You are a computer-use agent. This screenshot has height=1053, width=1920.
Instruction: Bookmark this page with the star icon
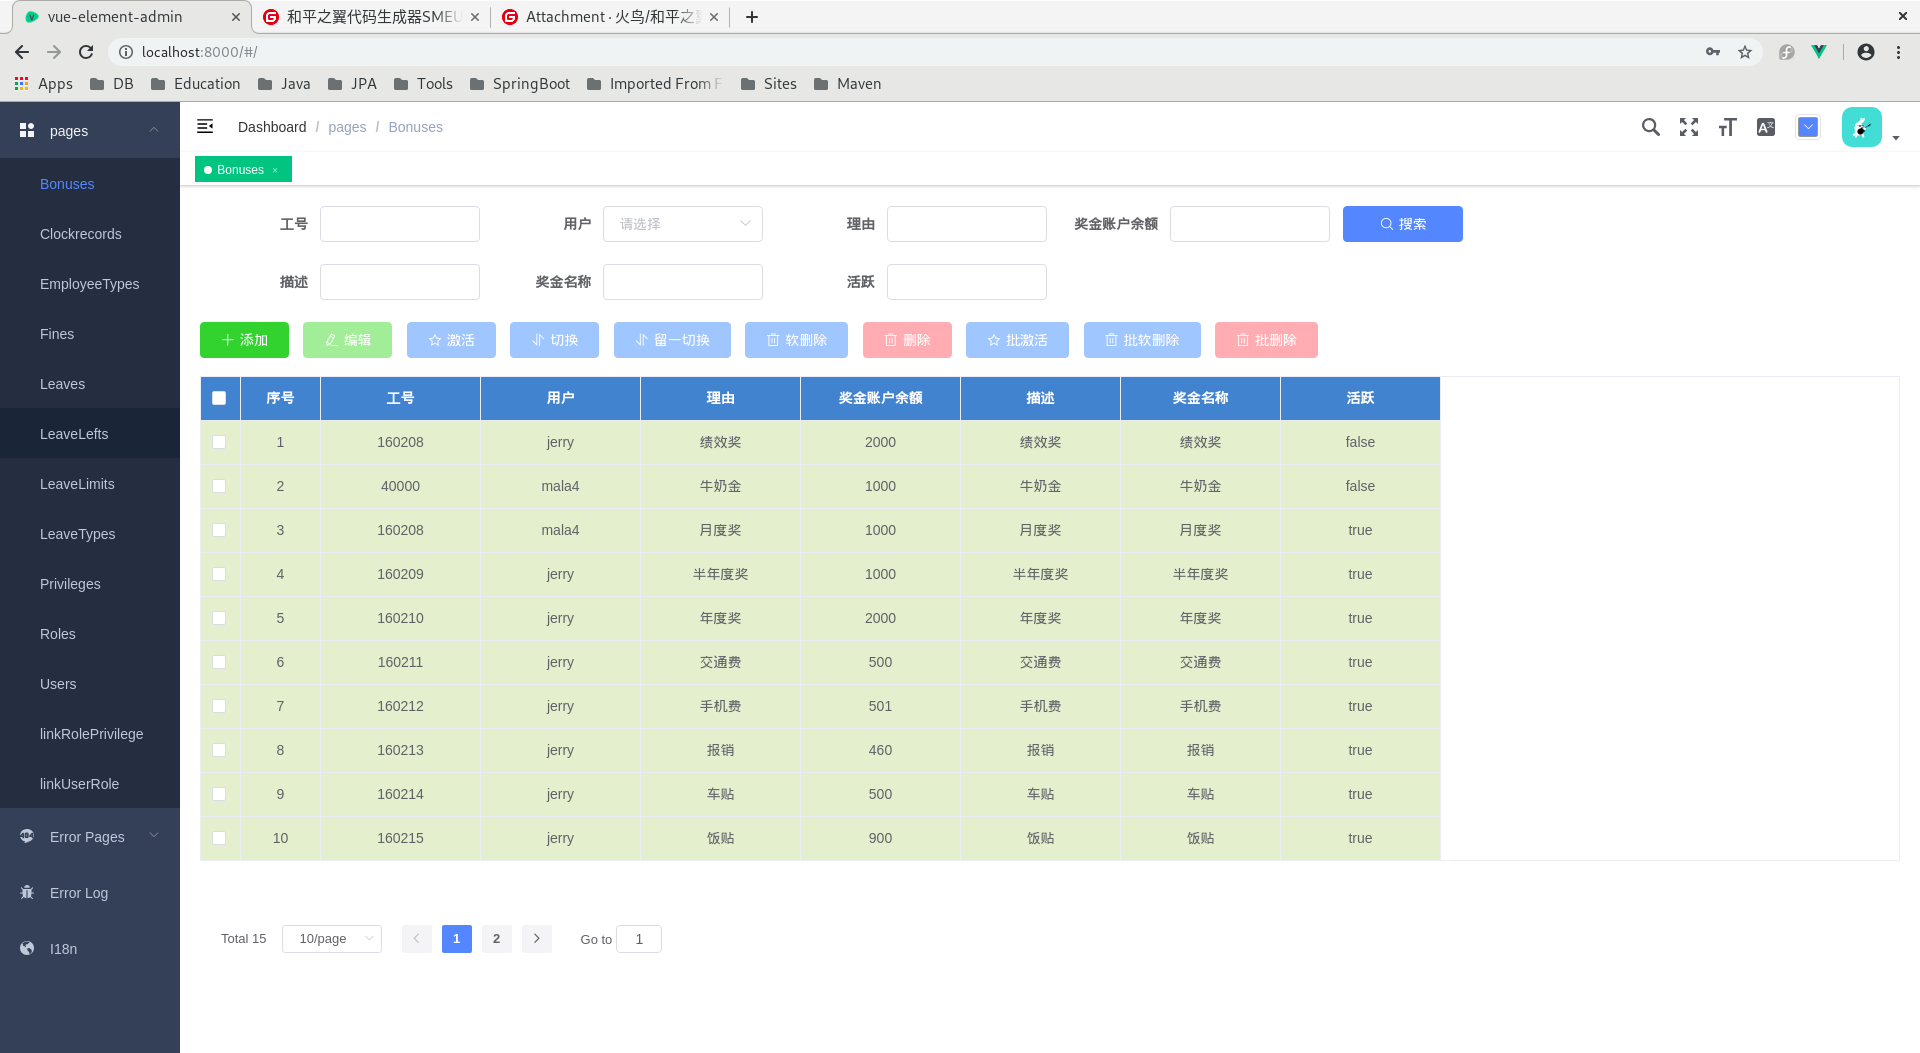pos(1745,52)
